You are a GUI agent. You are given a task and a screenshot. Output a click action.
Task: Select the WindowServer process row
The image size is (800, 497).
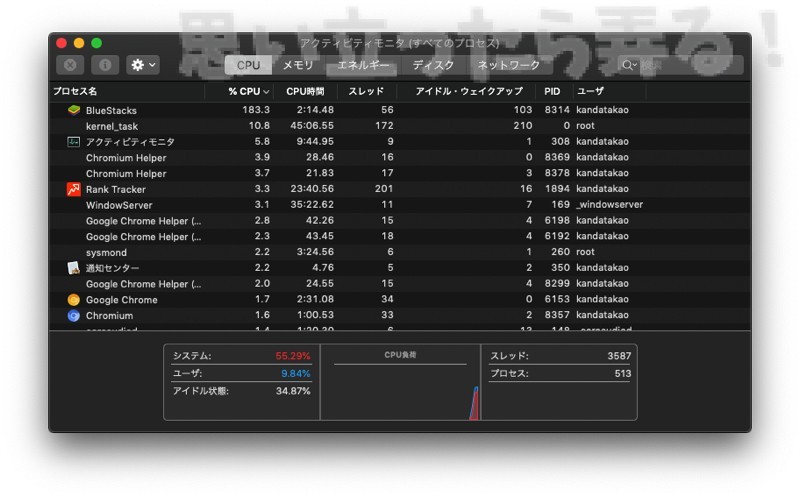[399, 205]
